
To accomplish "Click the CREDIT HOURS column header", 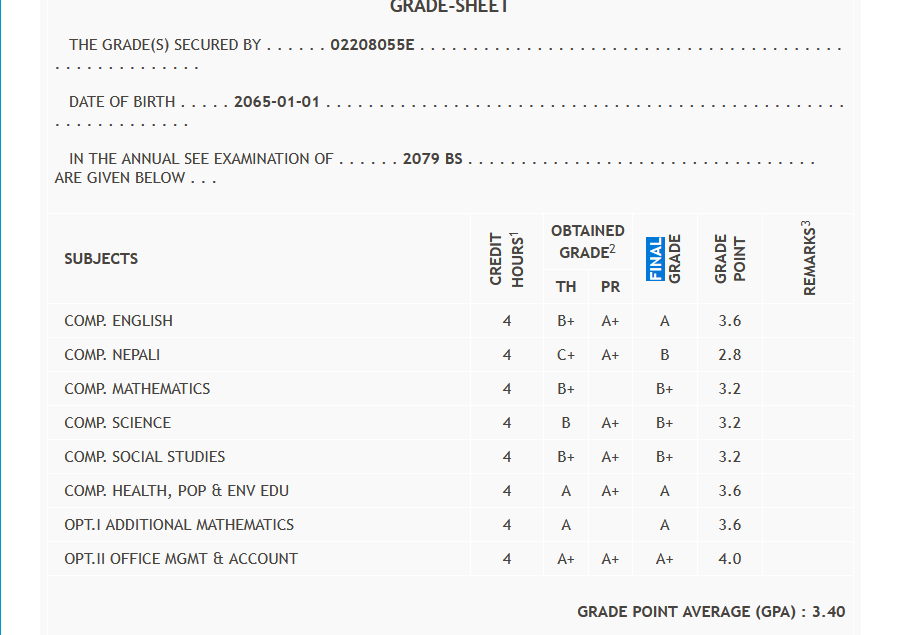I will click(x=507, y=259).
